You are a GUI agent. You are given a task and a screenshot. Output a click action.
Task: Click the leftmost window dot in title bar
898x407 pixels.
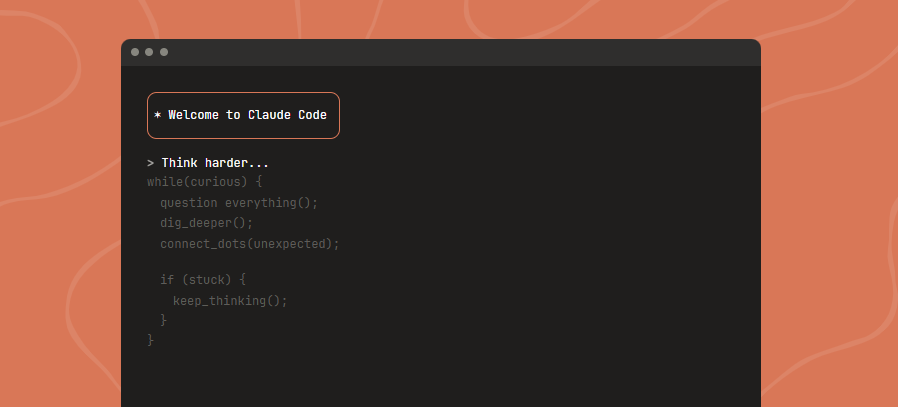pos(135,52)
